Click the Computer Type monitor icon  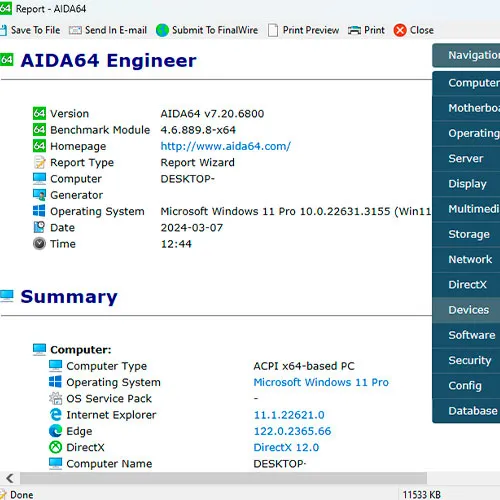(55, 366)
